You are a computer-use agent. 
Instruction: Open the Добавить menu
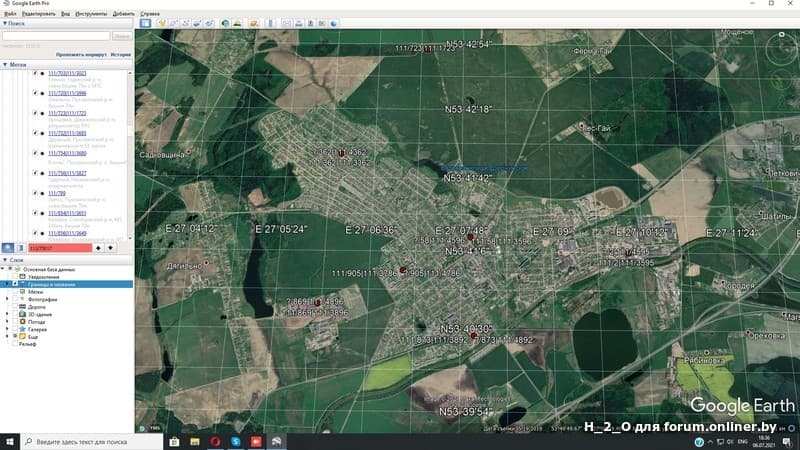click(x=123, y=14)
